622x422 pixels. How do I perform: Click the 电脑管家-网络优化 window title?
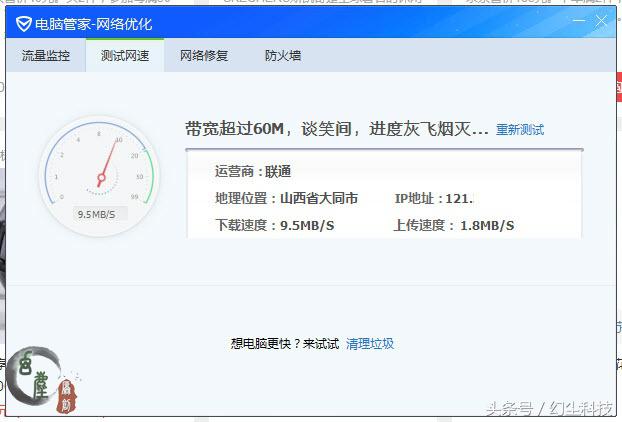pos(94,24)
